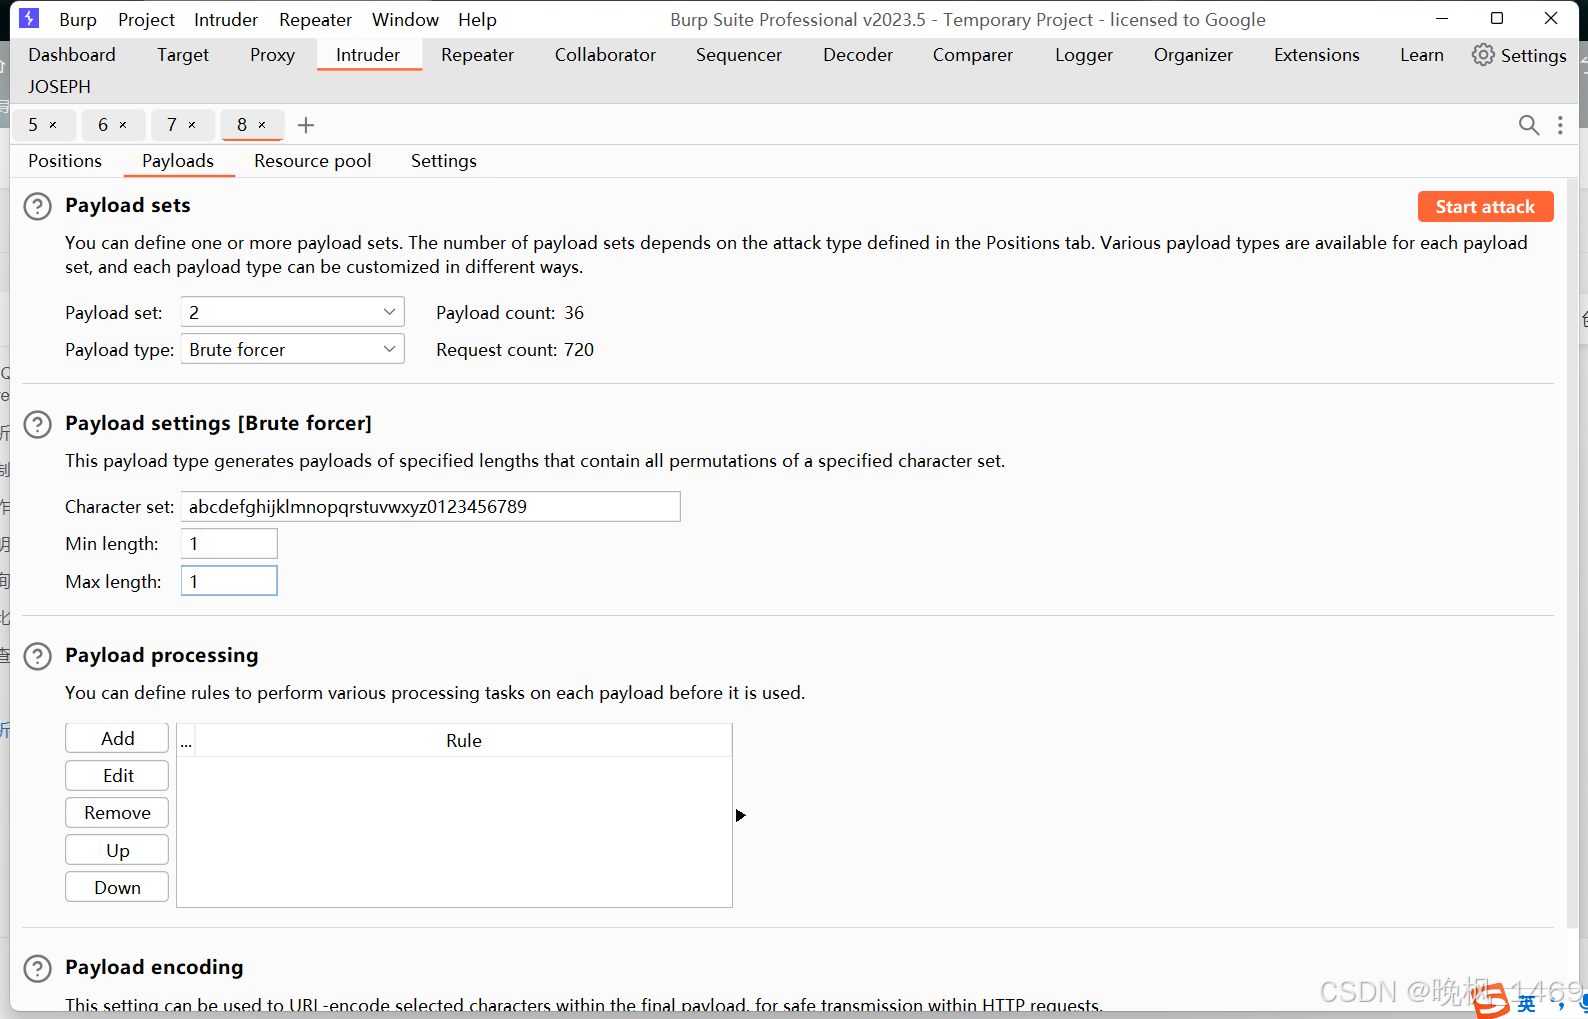Close Intruder tab 8
The height and width of the screenshot is (1019, 1588).
point(262,125)
